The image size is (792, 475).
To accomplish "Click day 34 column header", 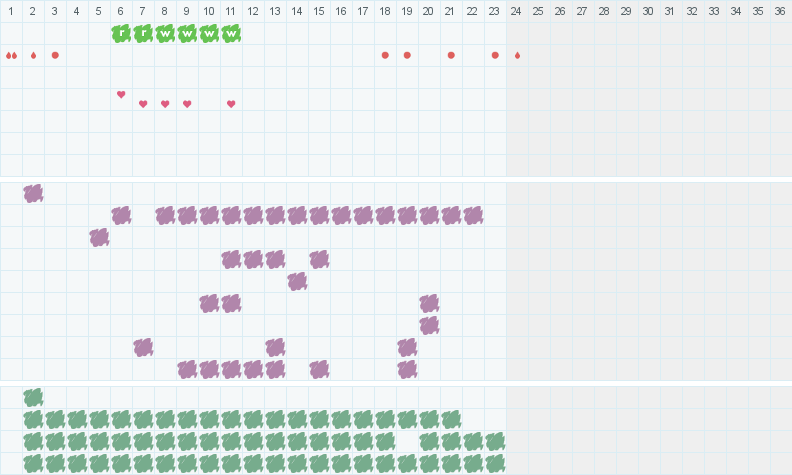I will [736, 11].
